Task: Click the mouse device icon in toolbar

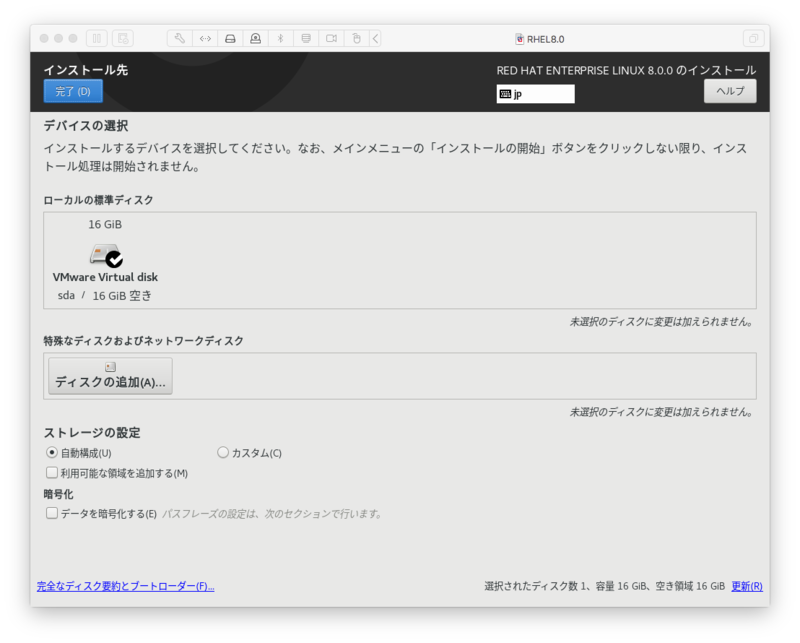Action: pos(357,38)
